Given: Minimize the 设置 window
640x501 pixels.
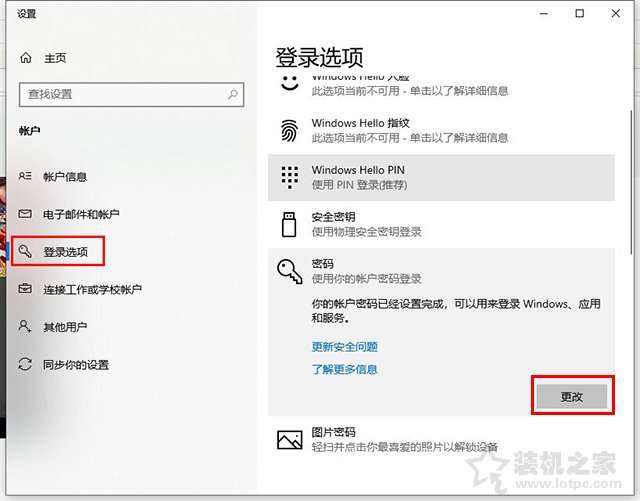Looking at the screenshot, I should [544, 13].
